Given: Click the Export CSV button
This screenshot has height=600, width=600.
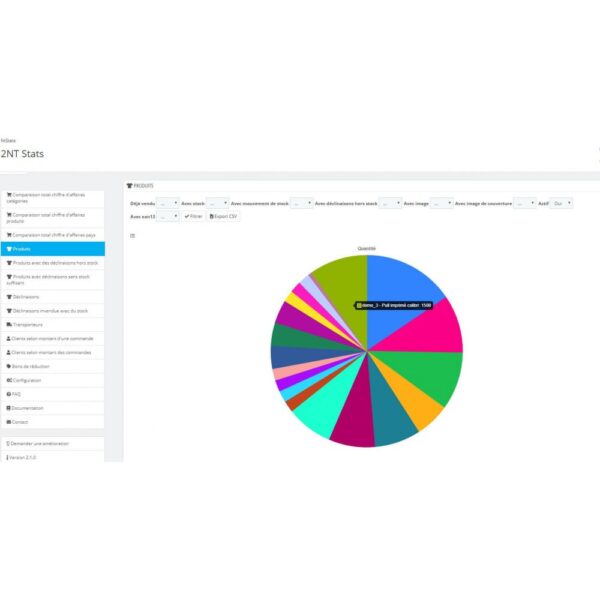Looking at the screenshot, I should click(223, 216).
